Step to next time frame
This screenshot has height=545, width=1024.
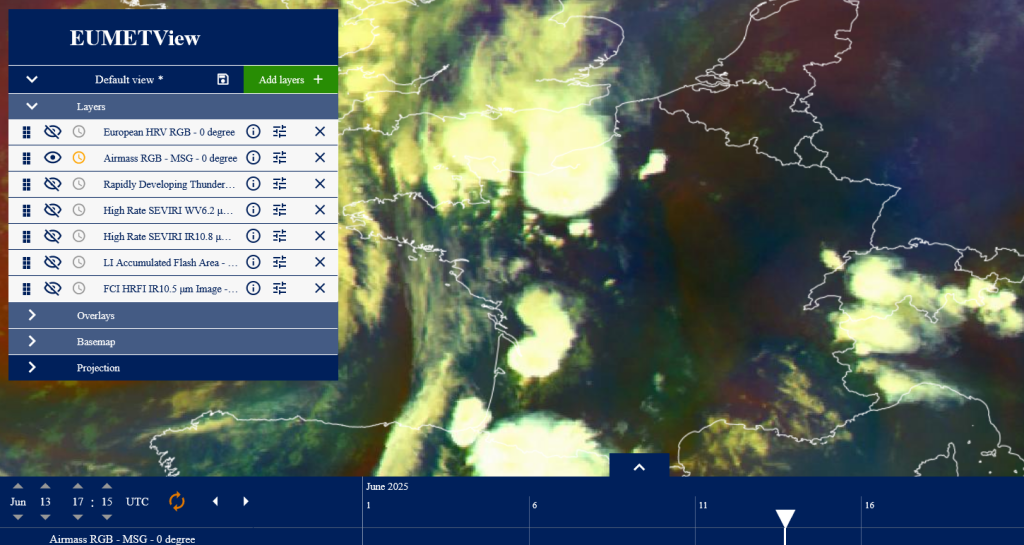[x=246, y=501]
